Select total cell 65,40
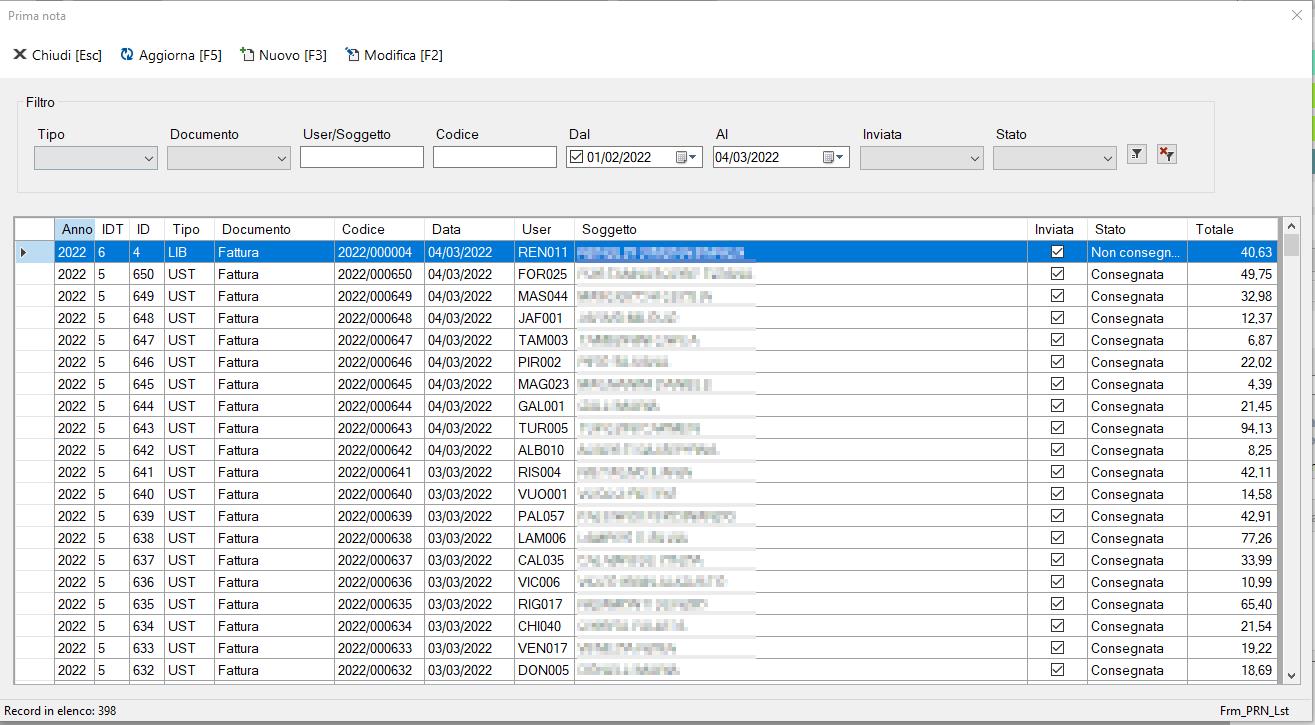This screenshot has height=725, width=1315. 1232,604
